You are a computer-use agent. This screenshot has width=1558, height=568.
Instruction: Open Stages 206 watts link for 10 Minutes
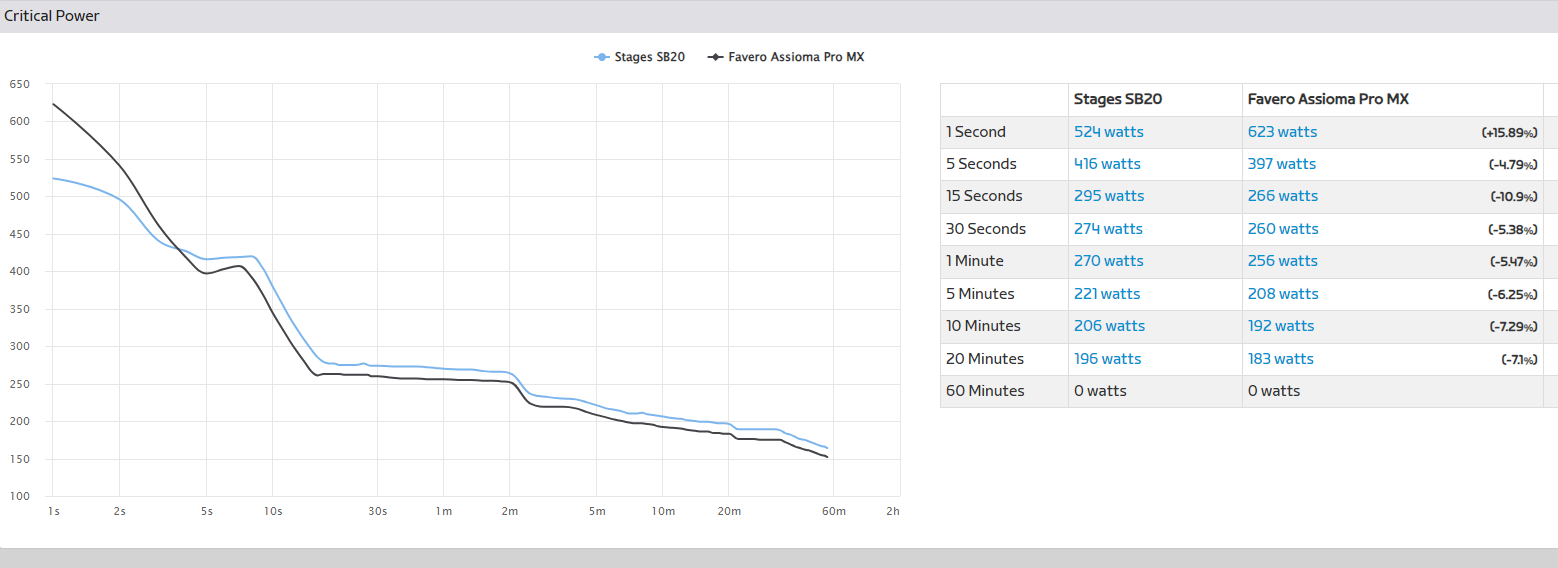coord(1110,326)
